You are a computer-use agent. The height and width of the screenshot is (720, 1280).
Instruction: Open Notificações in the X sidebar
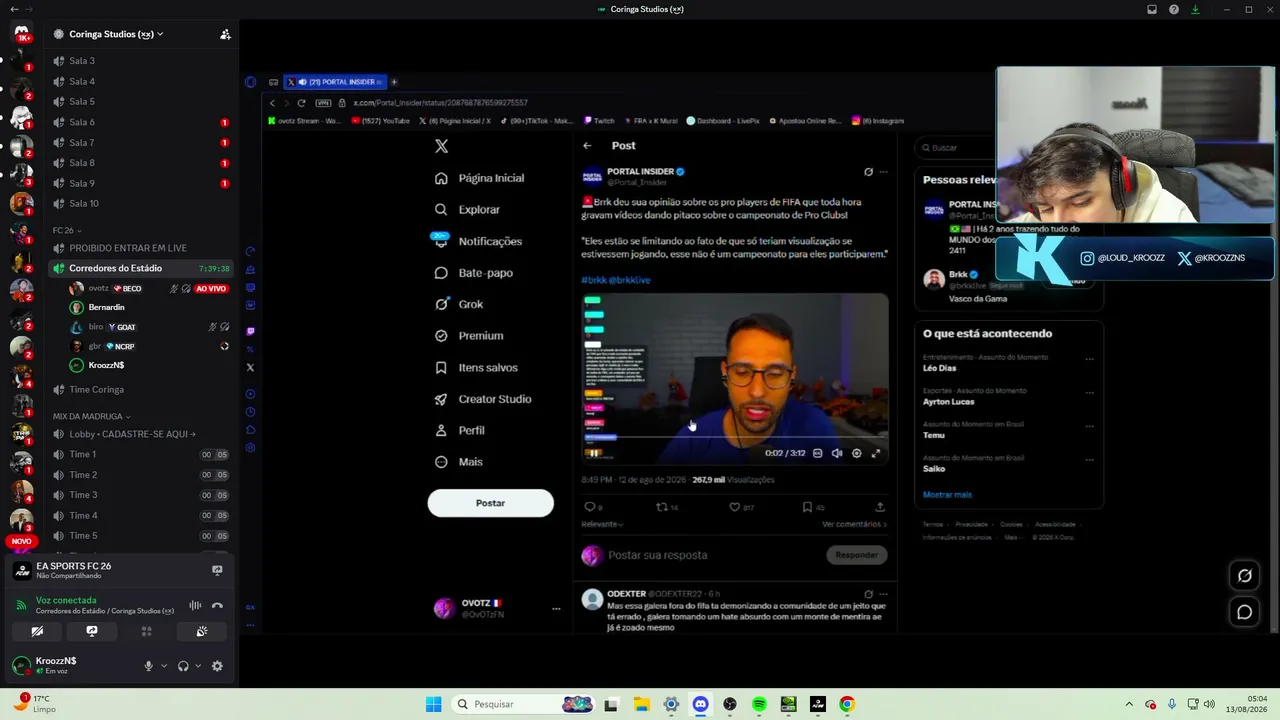tap(478, 241)
